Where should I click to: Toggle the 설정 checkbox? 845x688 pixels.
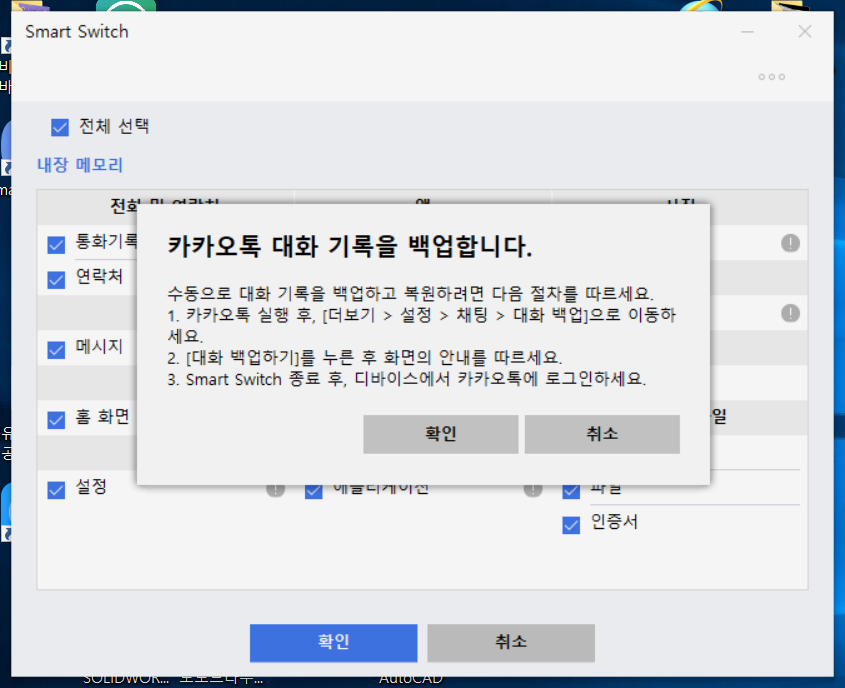click(x=56, y=490)
